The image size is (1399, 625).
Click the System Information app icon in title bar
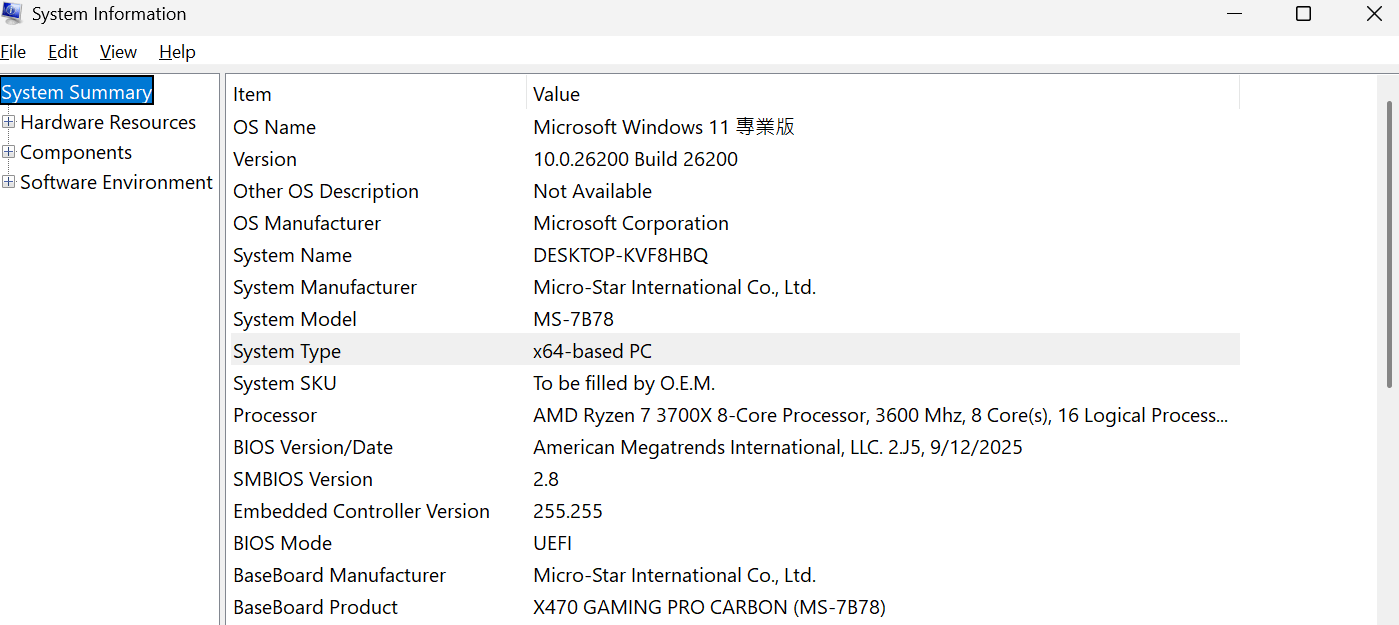(x=12, y=14)
